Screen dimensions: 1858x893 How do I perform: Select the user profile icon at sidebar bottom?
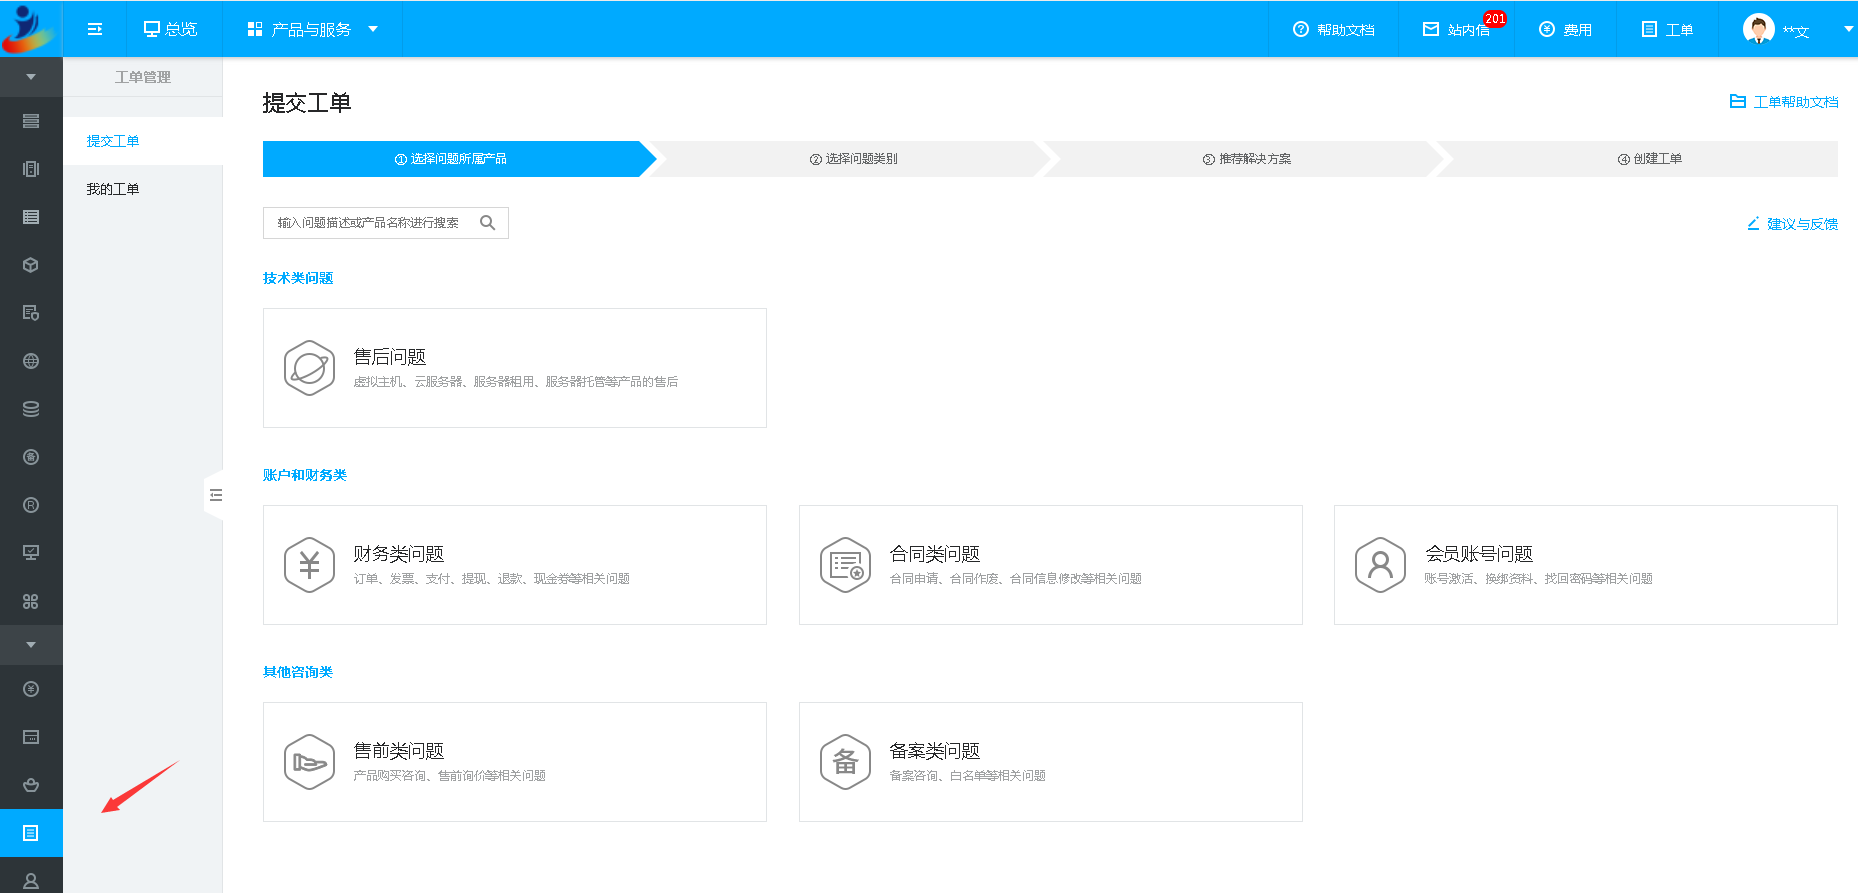31,881
